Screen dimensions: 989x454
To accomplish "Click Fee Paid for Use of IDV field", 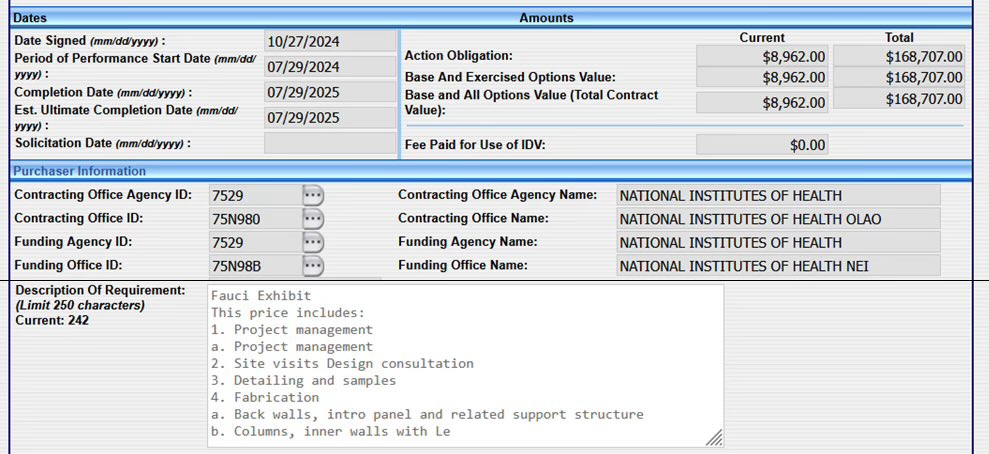I will 762,144.
